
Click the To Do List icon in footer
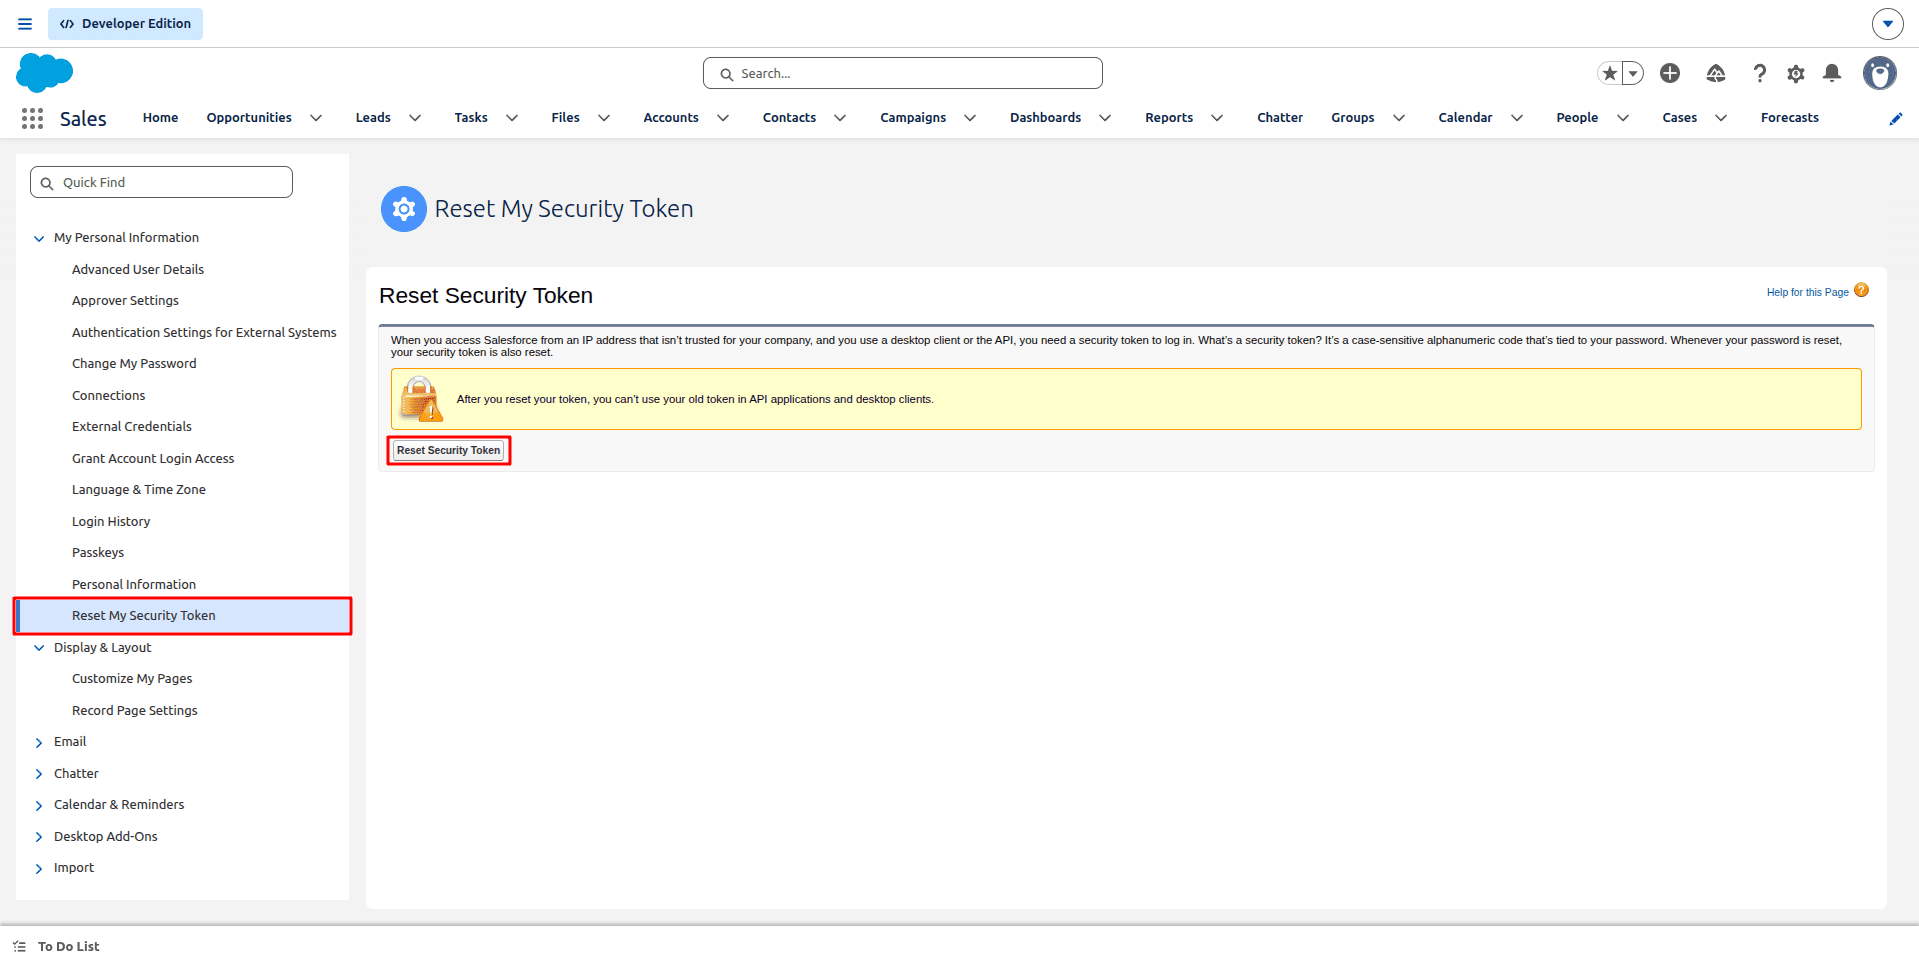pos(19,946)
